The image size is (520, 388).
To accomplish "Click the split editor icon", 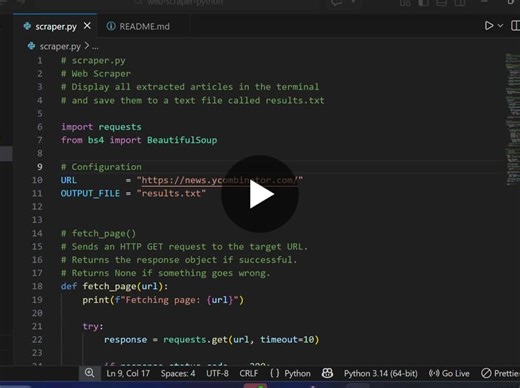I will click(x=515, y=26).
